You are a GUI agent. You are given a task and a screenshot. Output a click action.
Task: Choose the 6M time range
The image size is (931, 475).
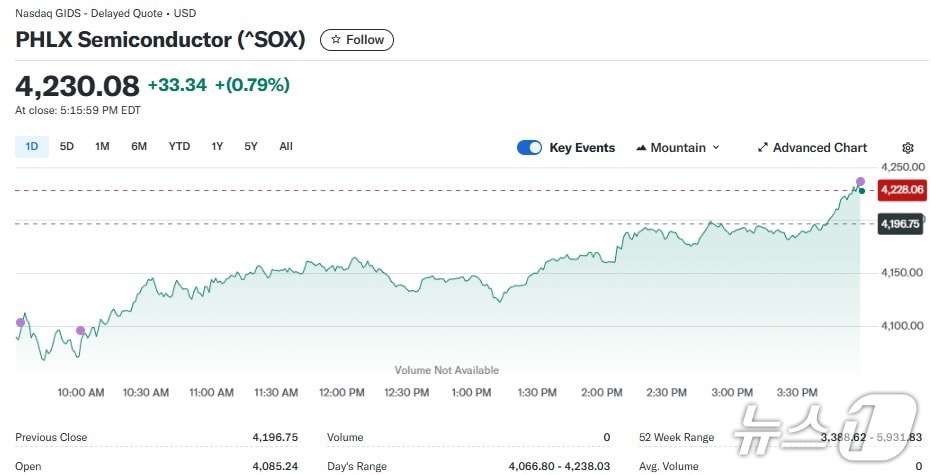coord(139,147)
